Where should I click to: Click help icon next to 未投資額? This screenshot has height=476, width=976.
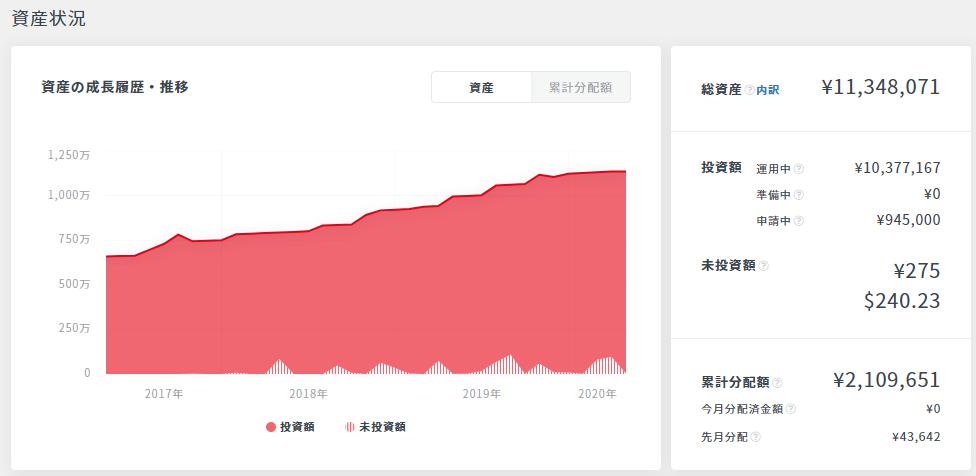click(x=763, y=266)
